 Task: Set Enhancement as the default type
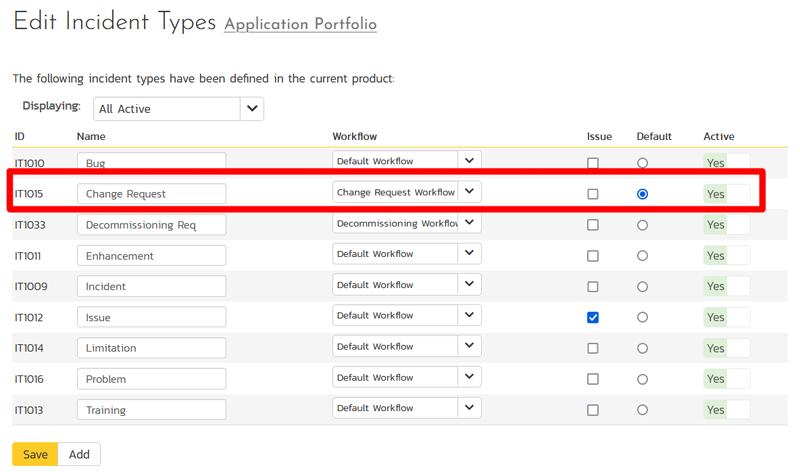click(642, 256)
